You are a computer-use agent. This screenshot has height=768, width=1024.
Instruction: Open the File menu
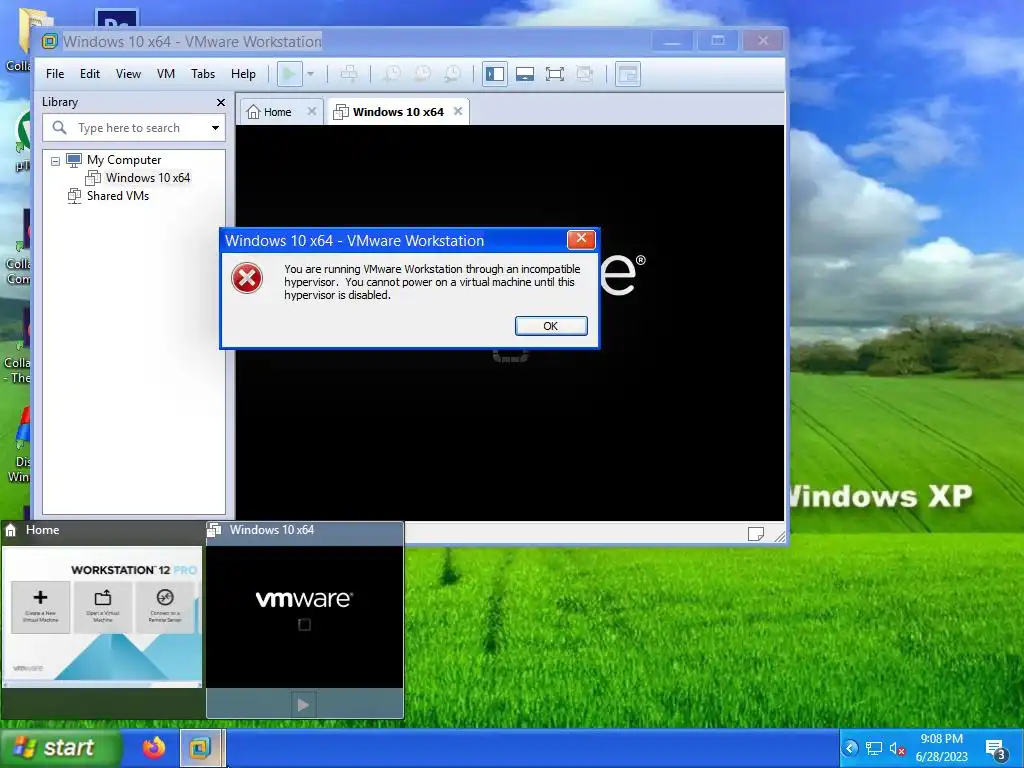click(55, 74)
